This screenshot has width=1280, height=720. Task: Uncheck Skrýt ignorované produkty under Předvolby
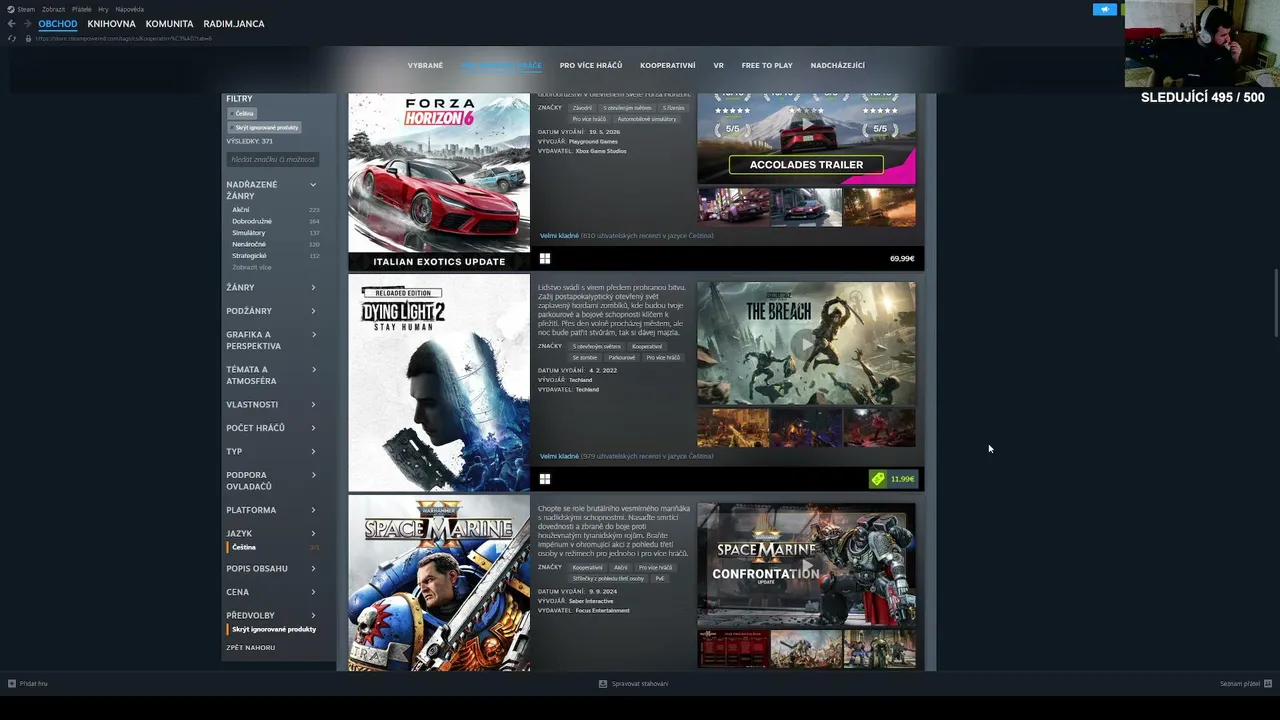tap(272, 629)
